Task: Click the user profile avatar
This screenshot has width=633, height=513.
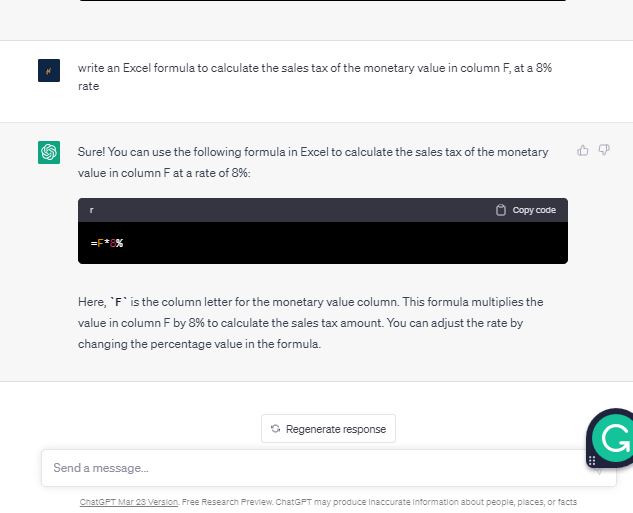Action: tap(49, 70)
